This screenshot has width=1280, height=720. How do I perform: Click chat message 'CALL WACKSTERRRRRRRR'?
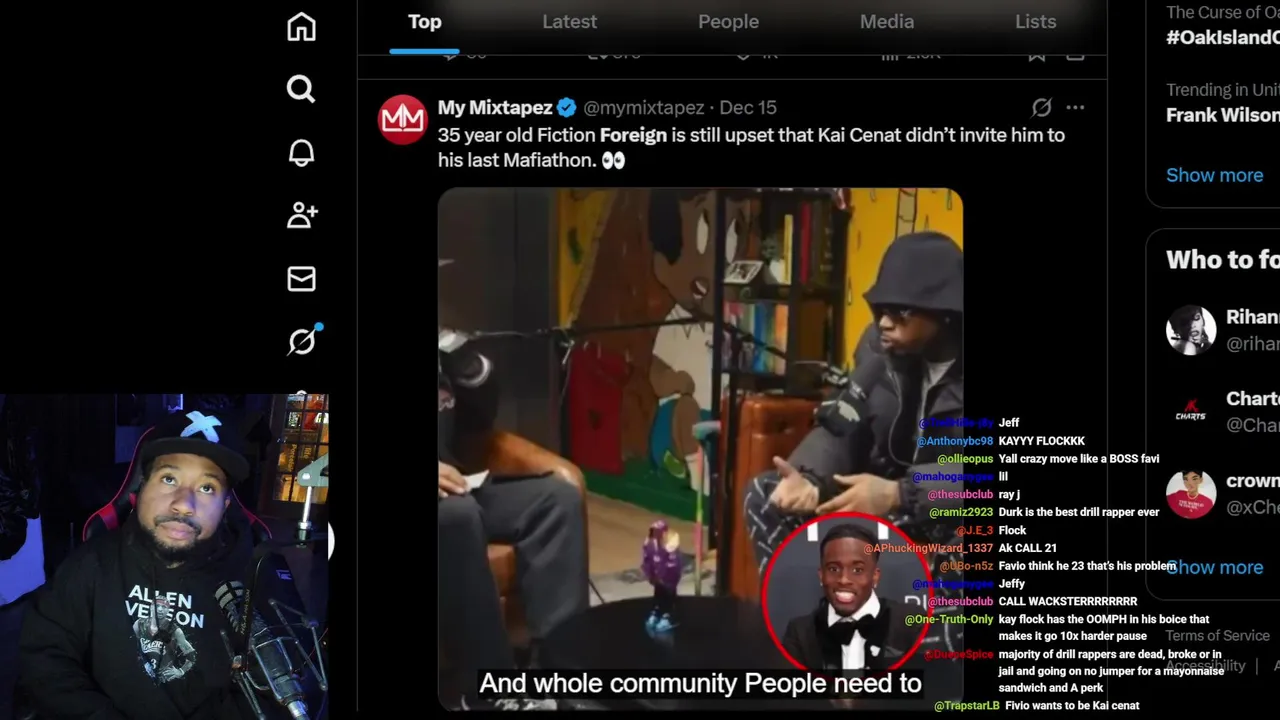click(x=1068, y=602)
